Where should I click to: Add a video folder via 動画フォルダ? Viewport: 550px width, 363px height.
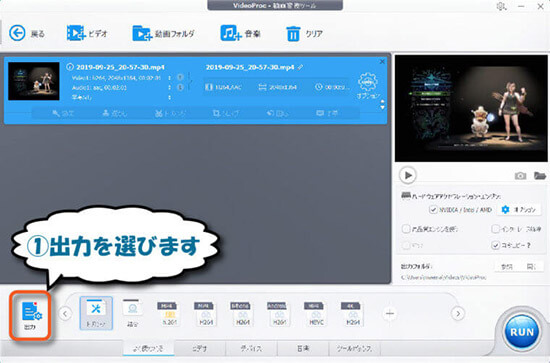[163, 34]
